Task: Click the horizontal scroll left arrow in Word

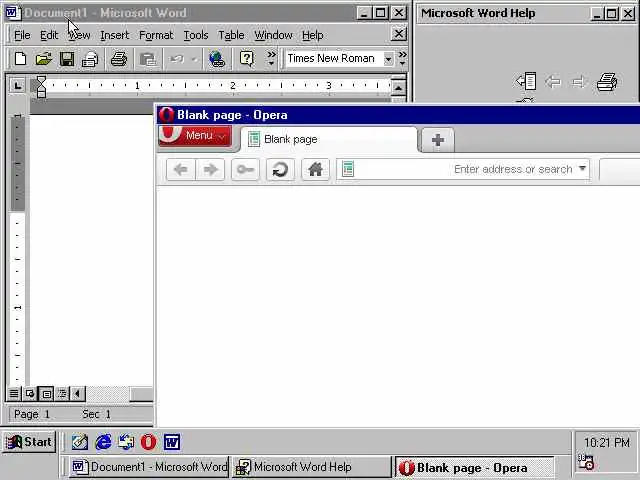Action: (78, 393)
